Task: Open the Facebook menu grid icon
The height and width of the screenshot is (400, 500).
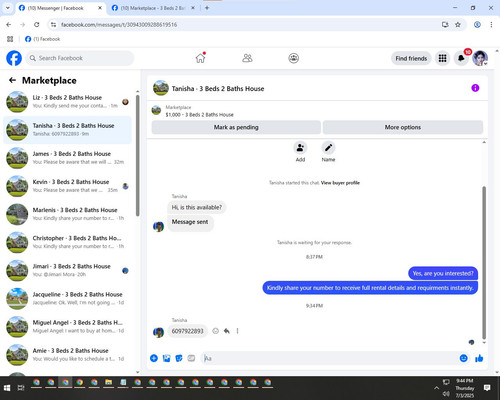Action: pos(442,58)
